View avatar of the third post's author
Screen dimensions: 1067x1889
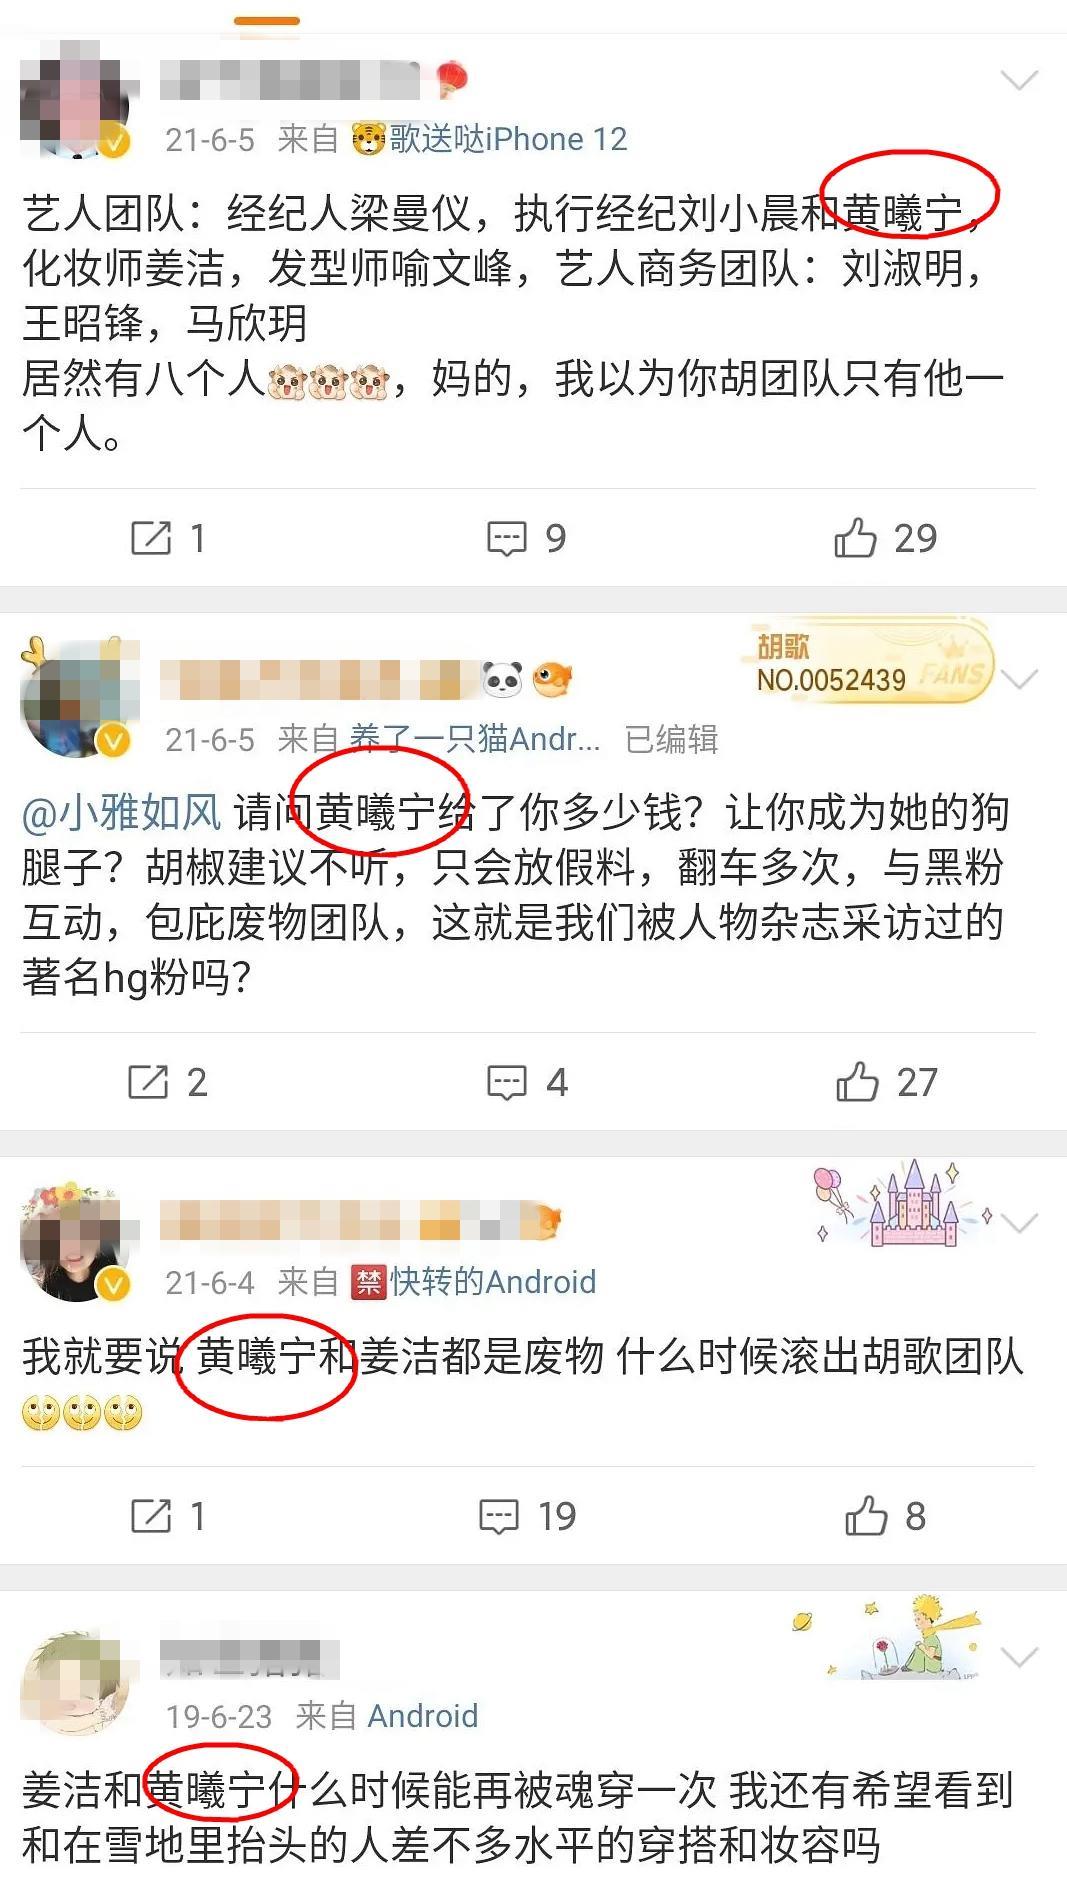pyautogui.click(x=77, y=1243)
